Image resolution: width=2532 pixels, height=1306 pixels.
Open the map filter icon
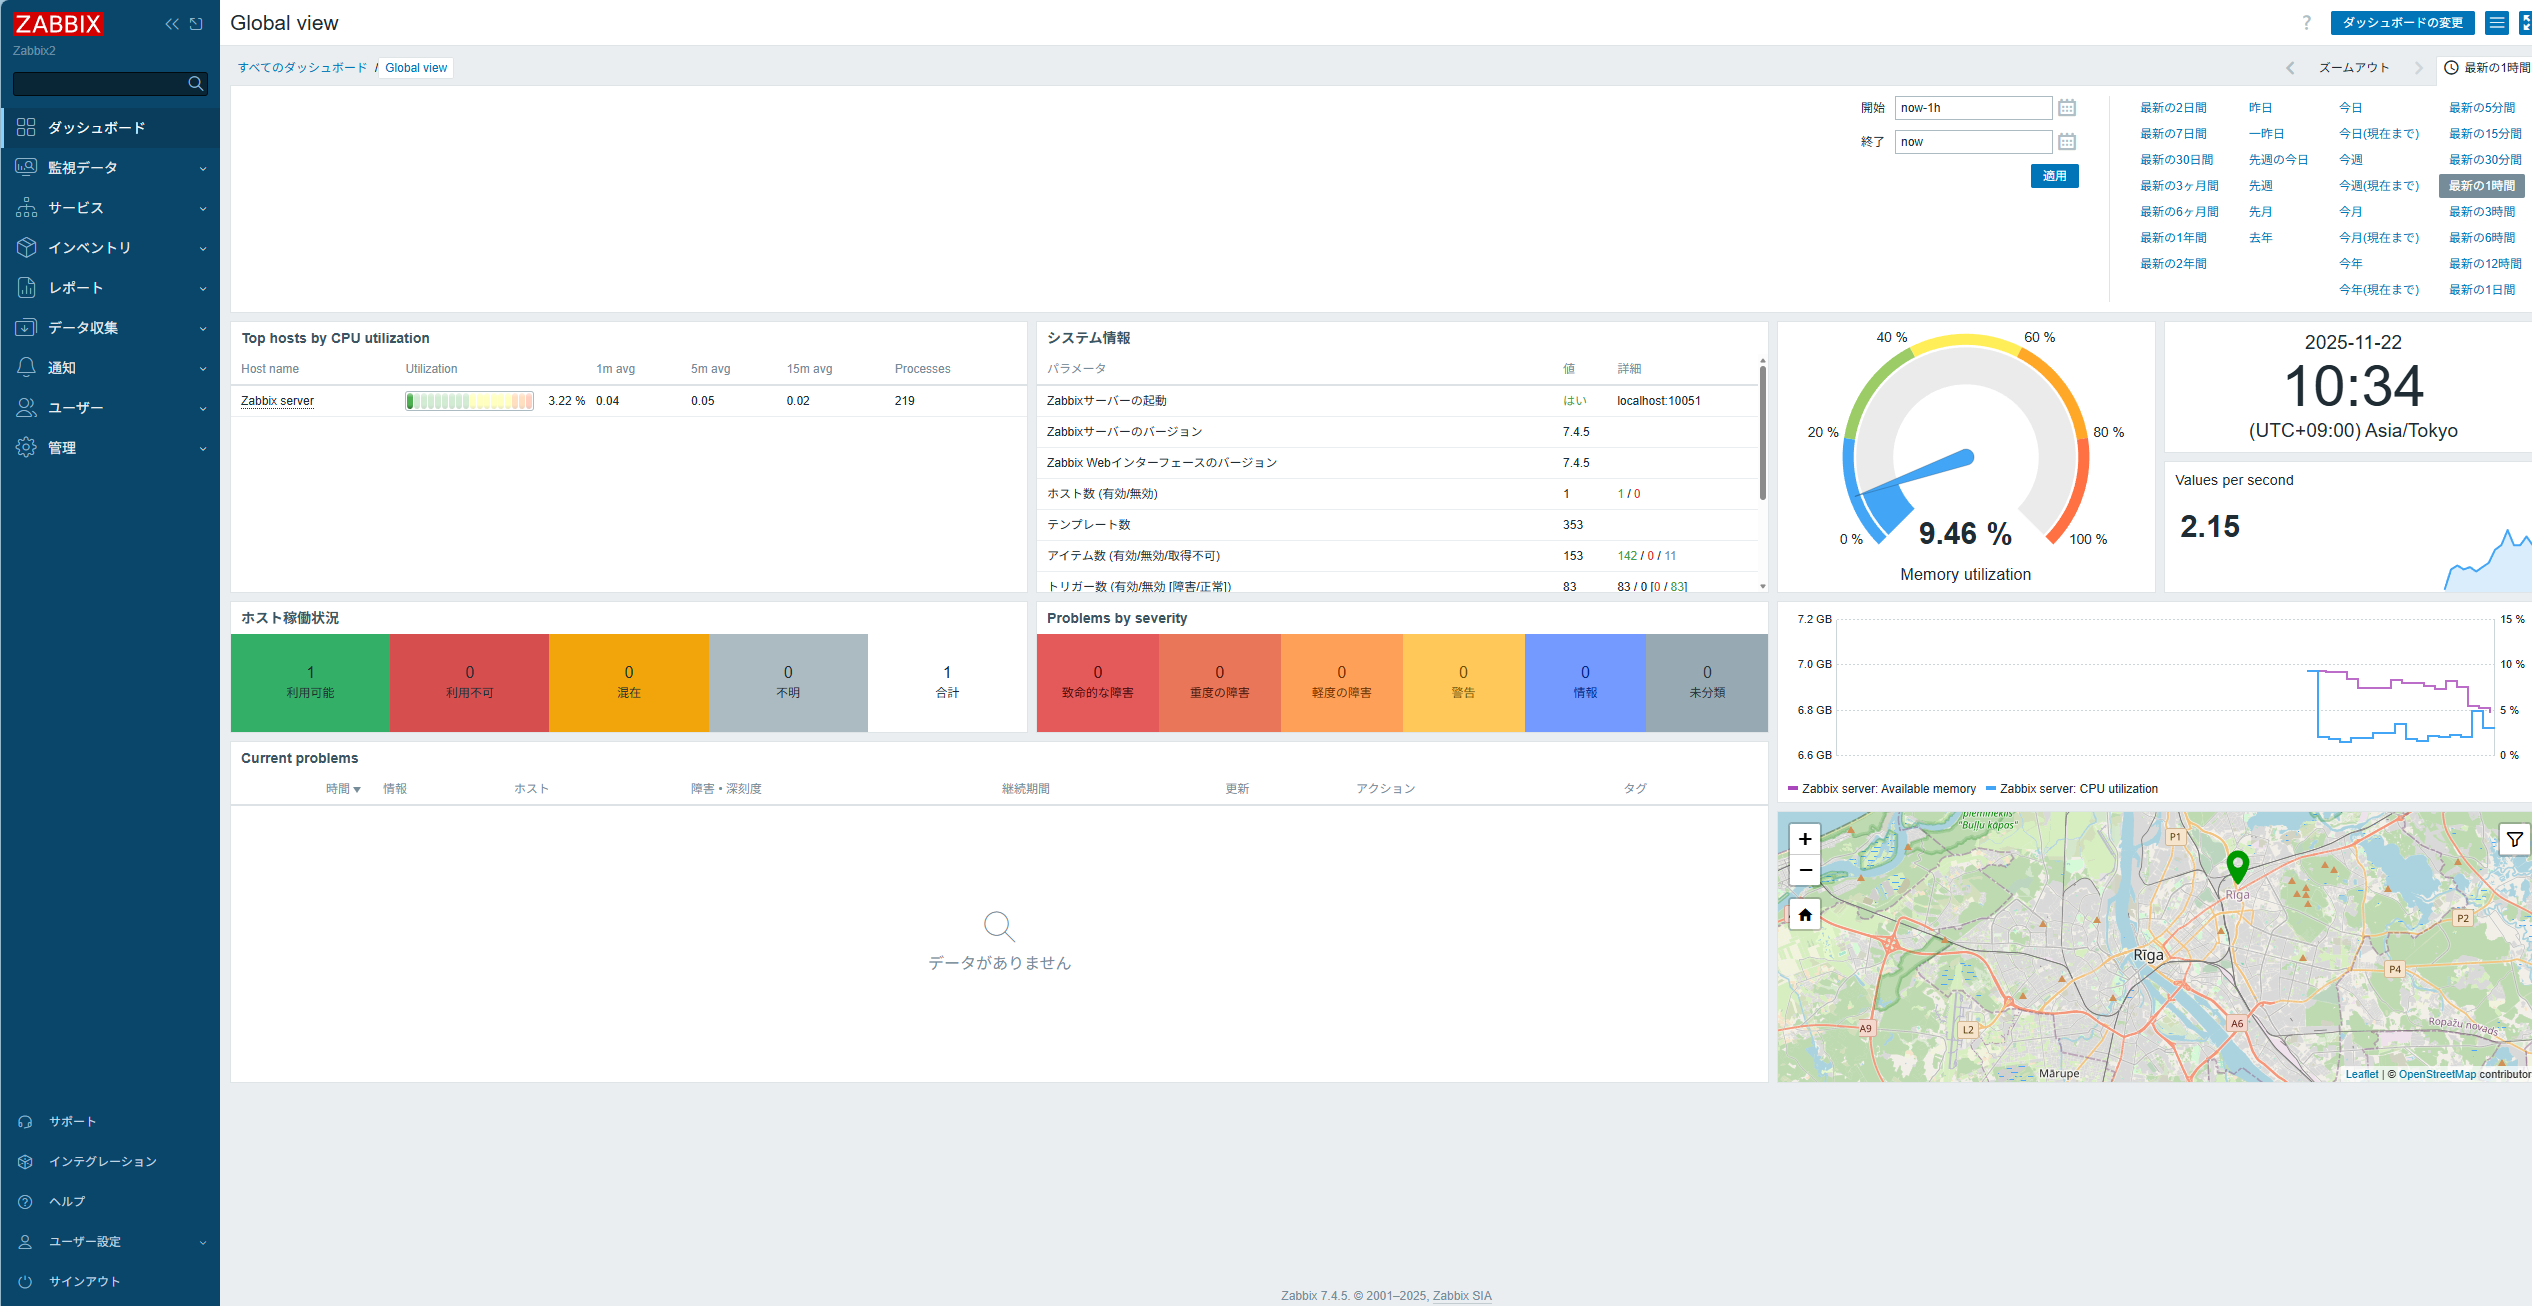[2514, 840]
